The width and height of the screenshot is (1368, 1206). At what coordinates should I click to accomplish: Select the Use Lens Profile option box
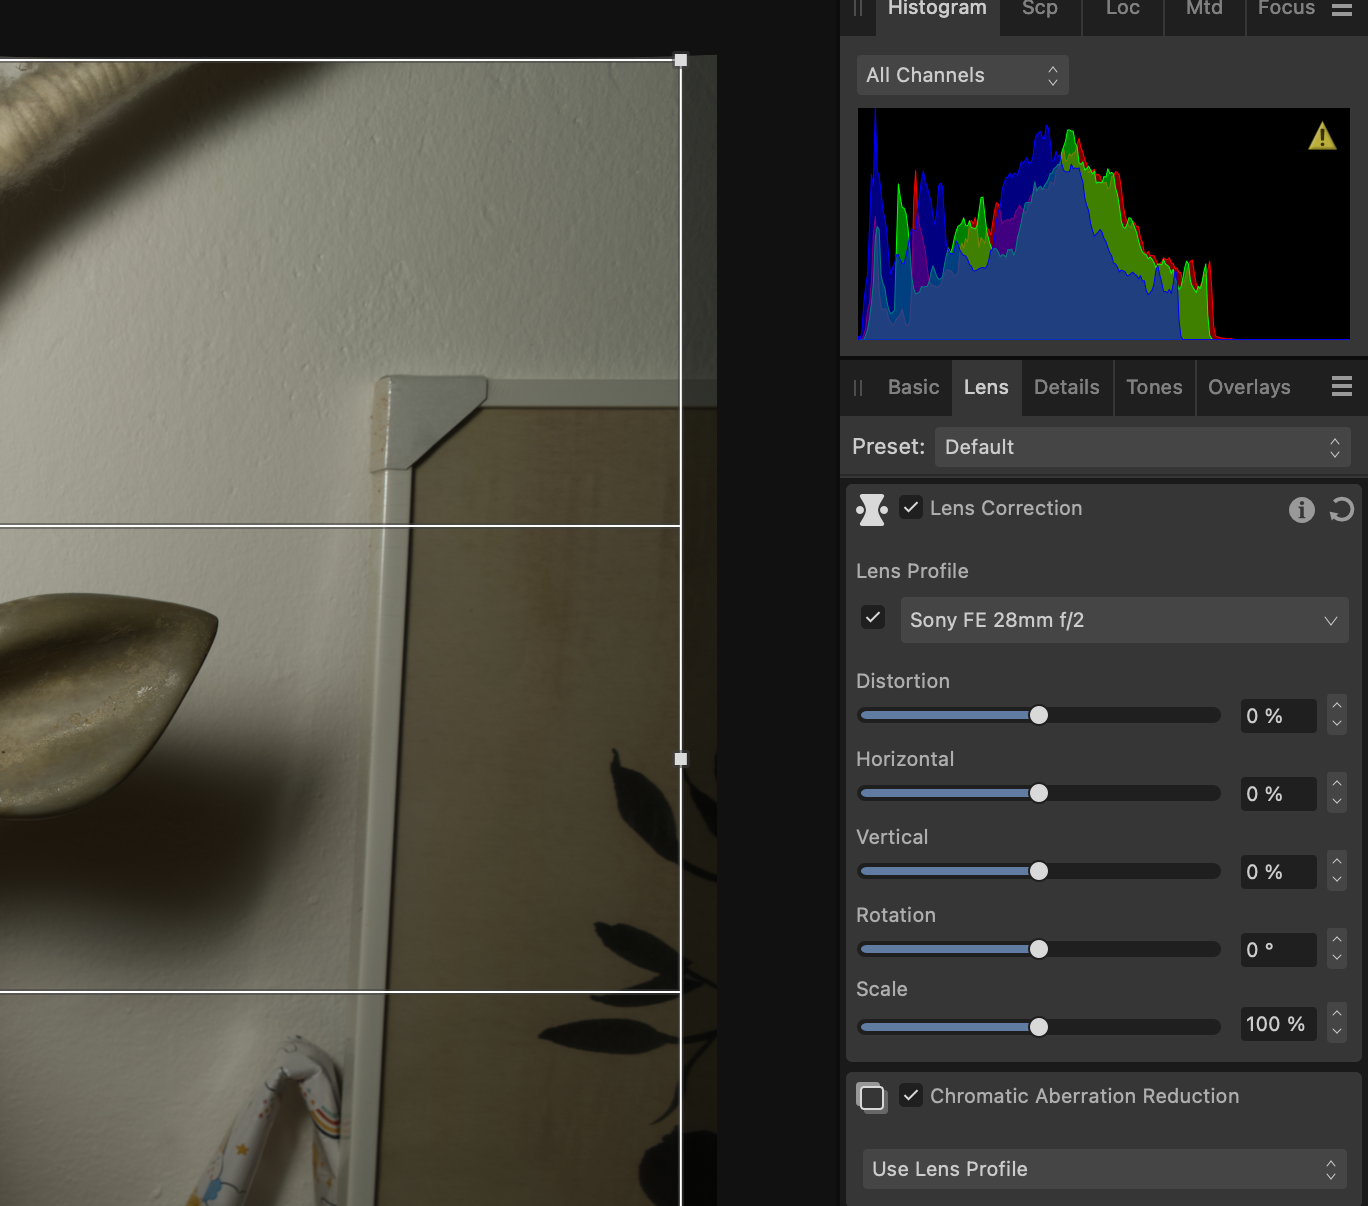tap(1104, 1169)
